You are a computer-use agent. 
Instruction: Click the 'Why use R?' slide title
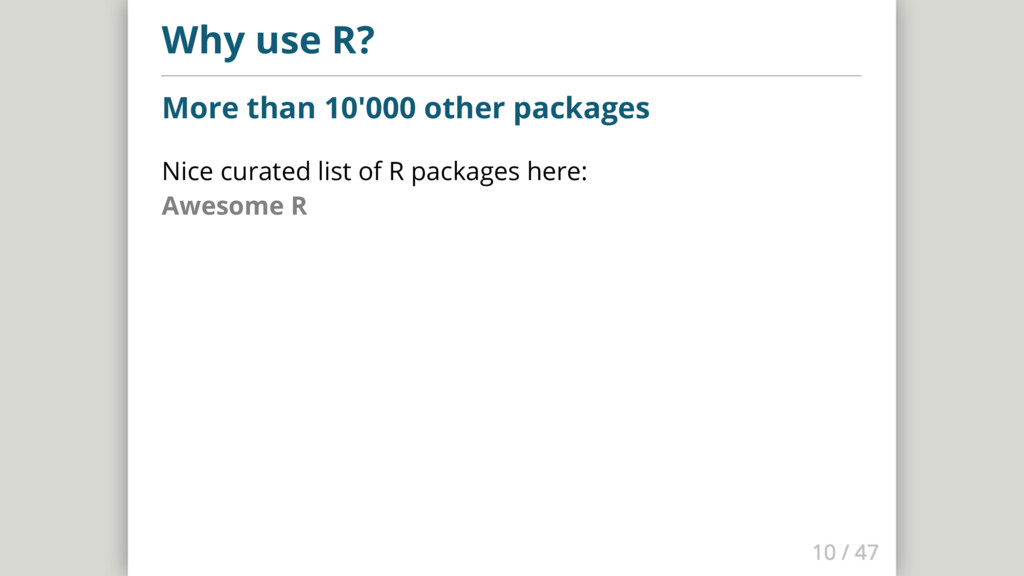point(268,40)
